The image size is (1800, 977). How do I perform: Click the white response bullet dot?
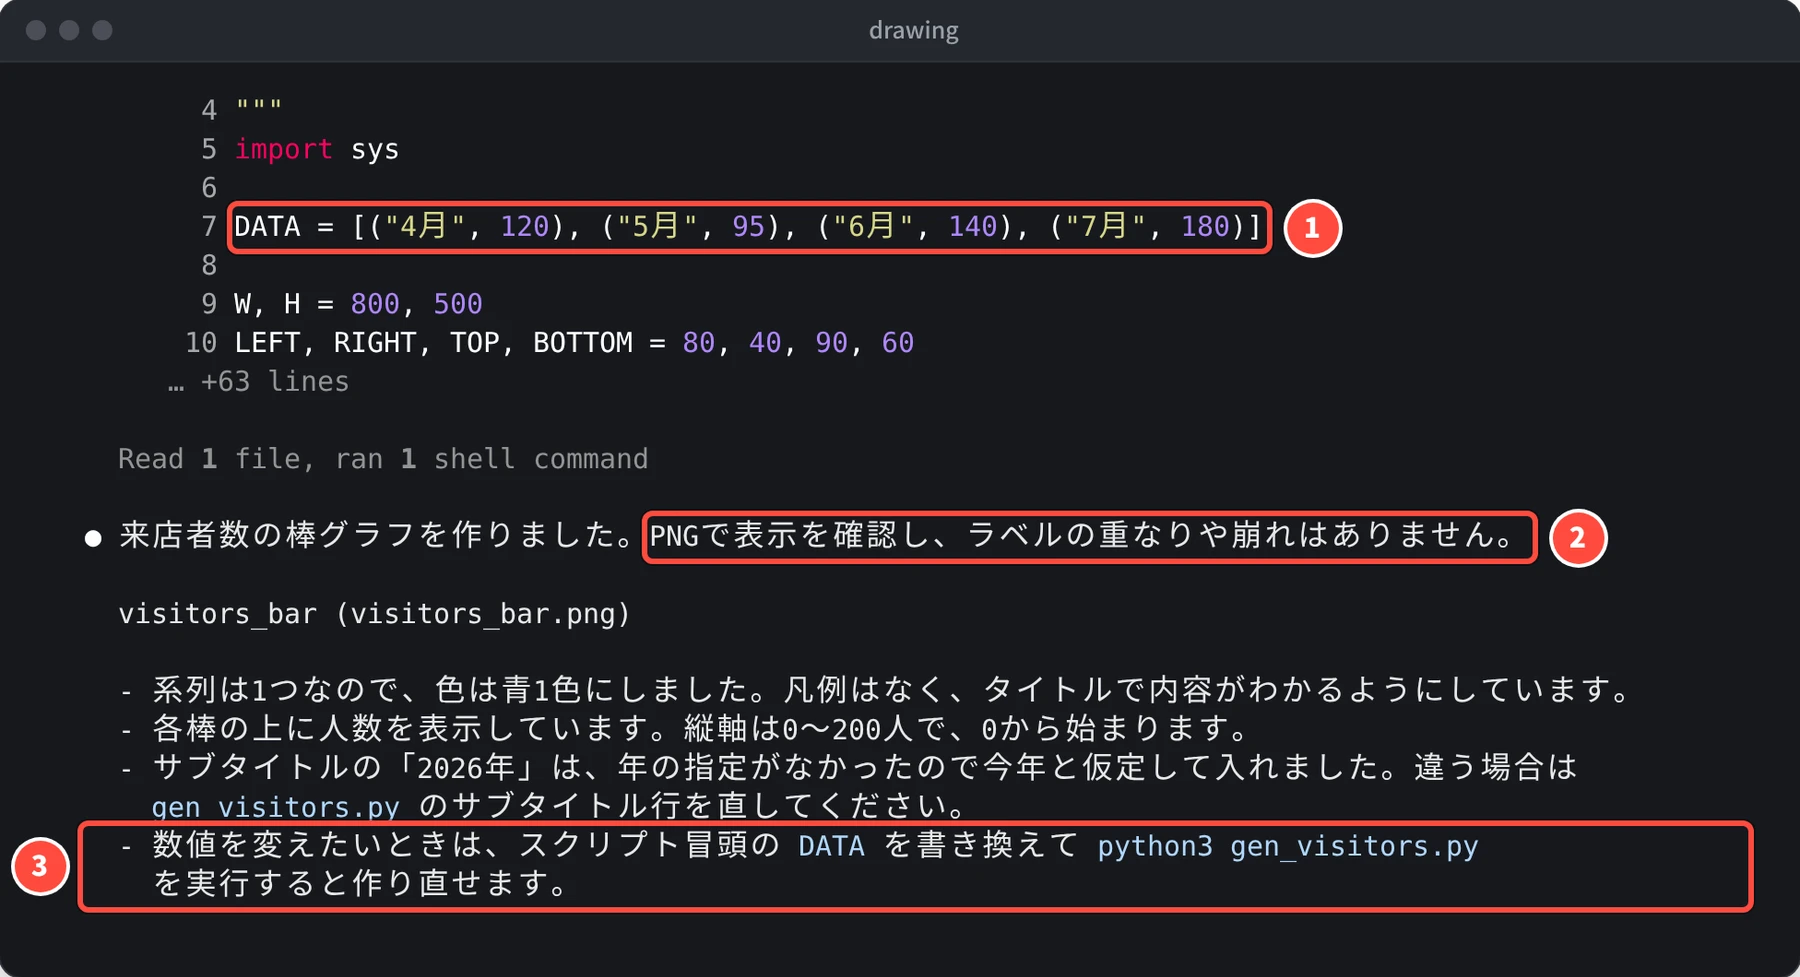pyautogui.click(x=93, y=539)
